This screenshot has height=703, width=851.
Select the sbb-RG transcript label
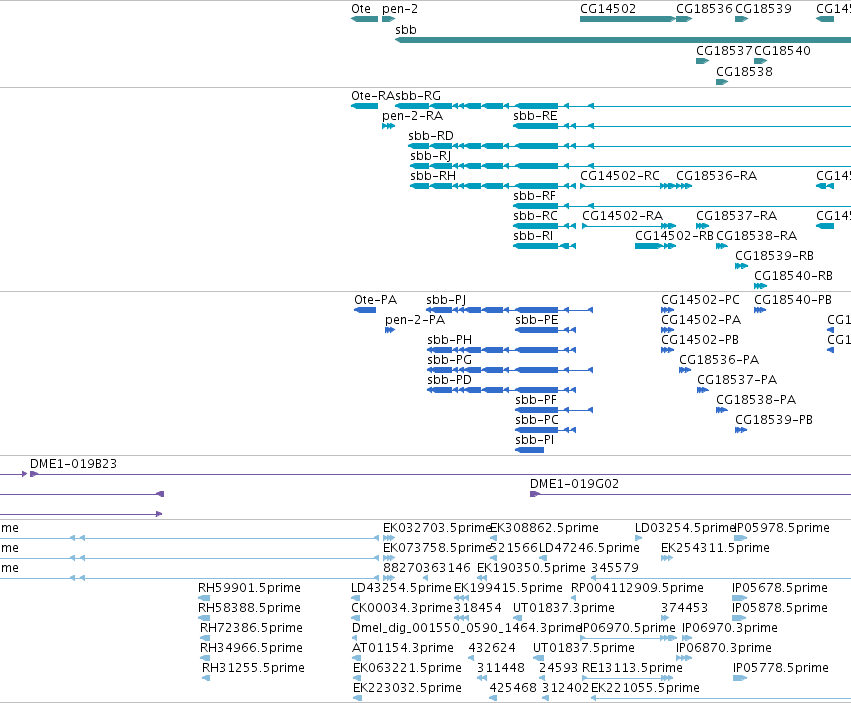418,96
